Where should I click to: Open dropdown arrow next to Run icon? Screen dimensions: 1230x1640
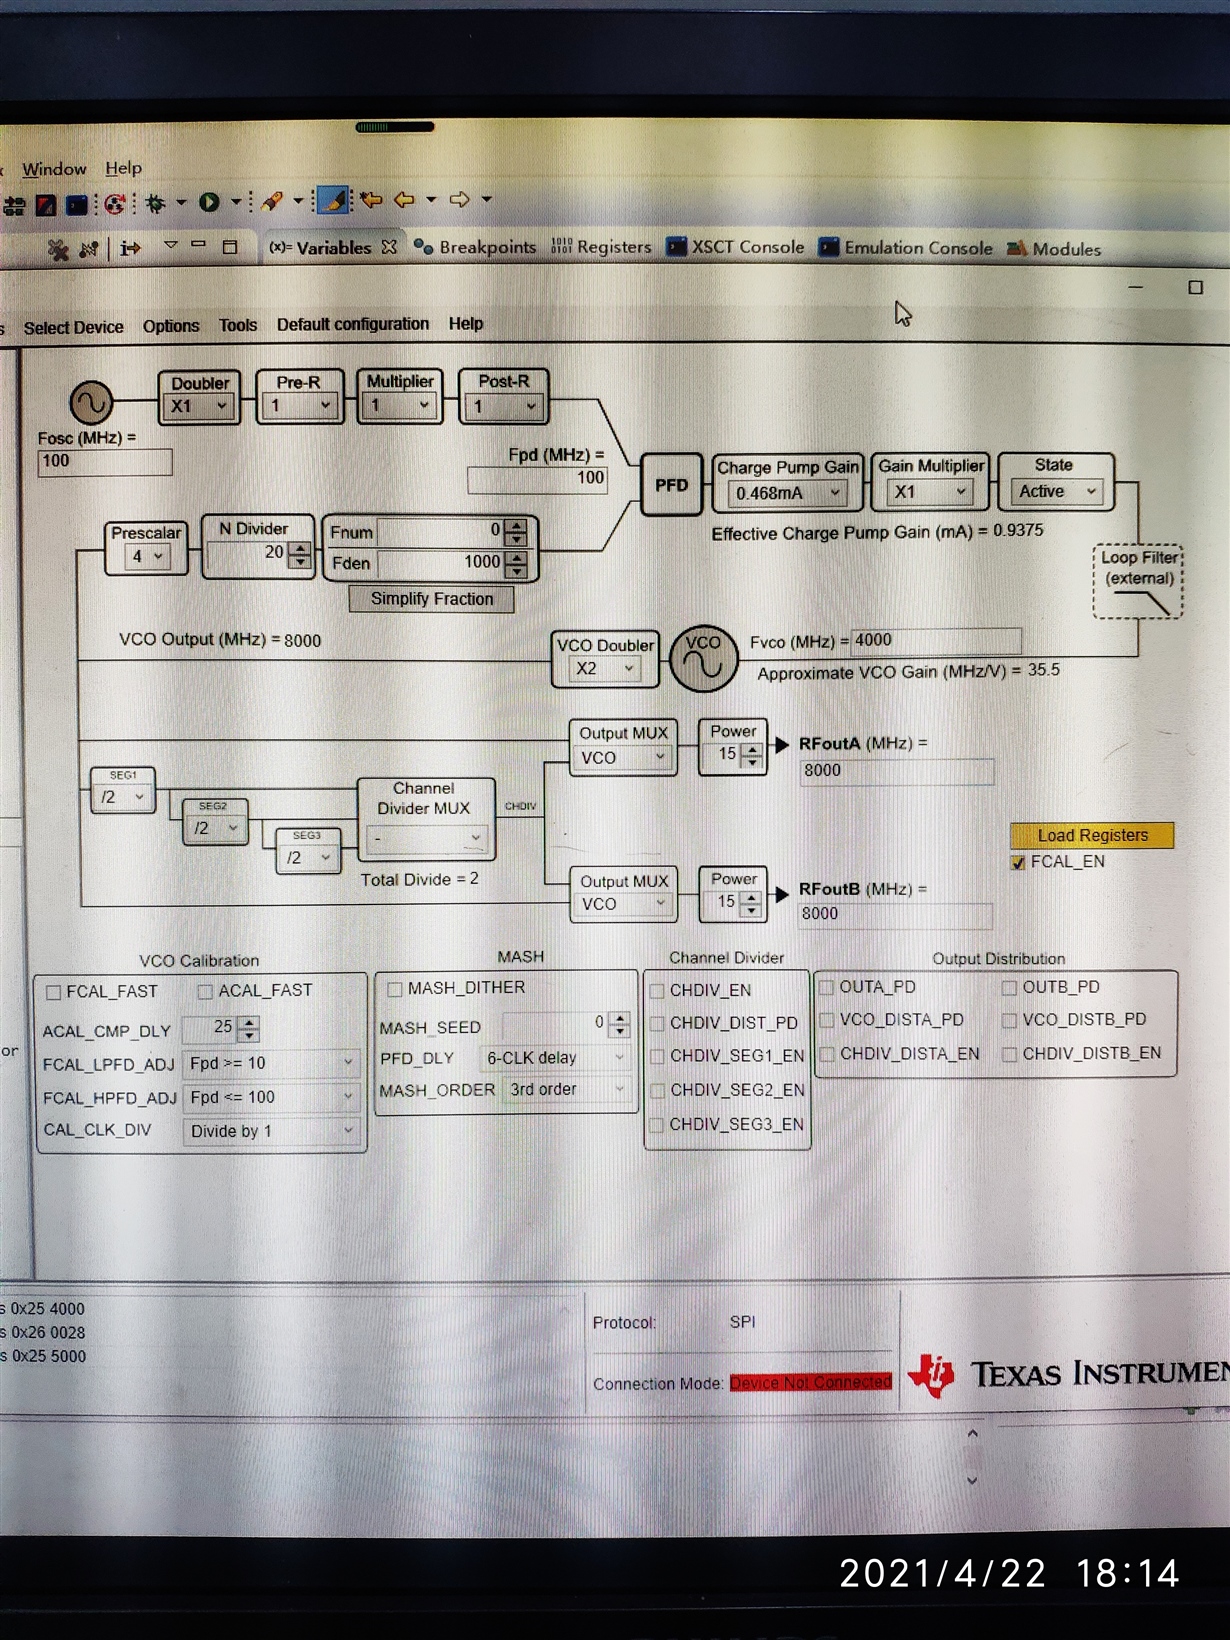click(236, 201)
